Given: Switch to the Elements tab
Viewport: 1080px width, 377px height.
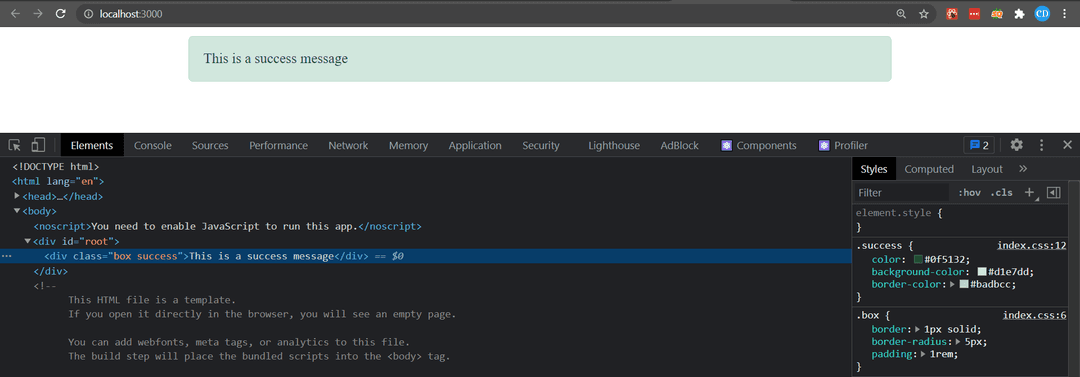Looking at the screenshot, I should pos(92,145).
